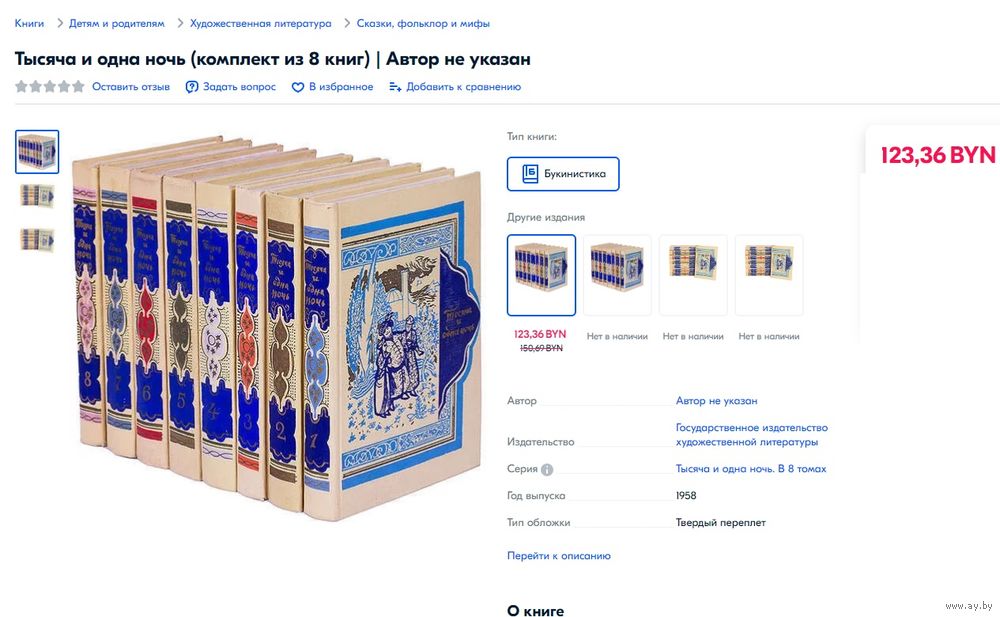Viewport: 1000px width, 617px height.
Task: Choose the Букинистика book type
Action: pos(563,174)
